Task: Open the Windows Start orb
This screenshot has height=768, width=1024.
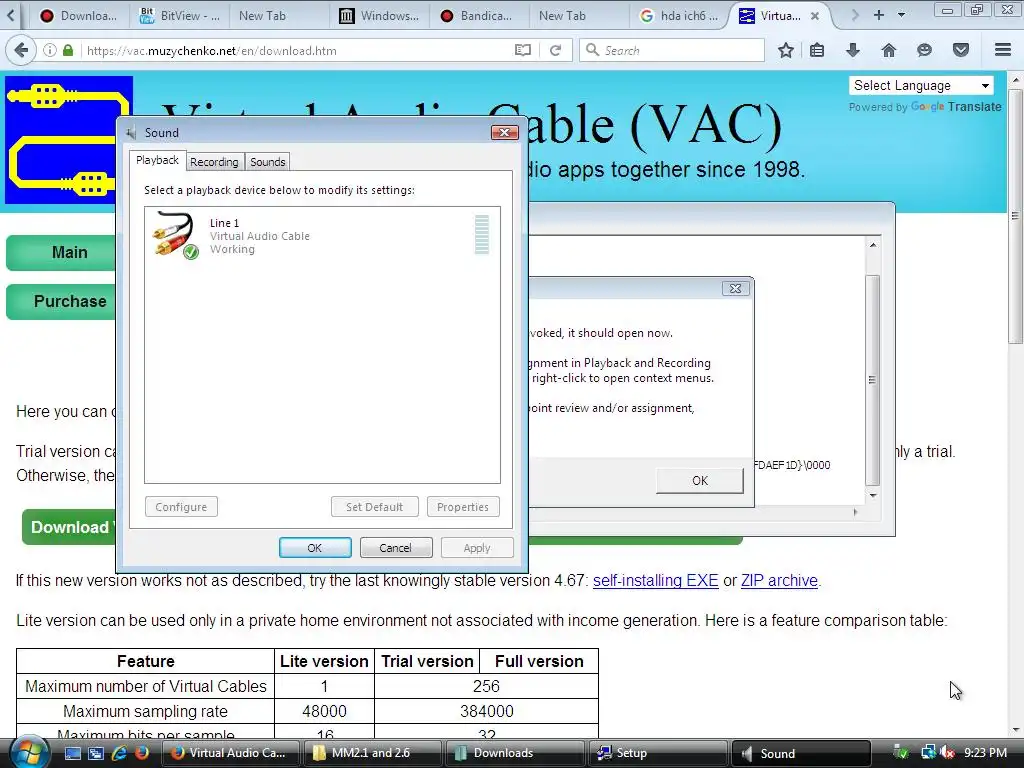Action: pyautogui.click(x=29, y=752)
